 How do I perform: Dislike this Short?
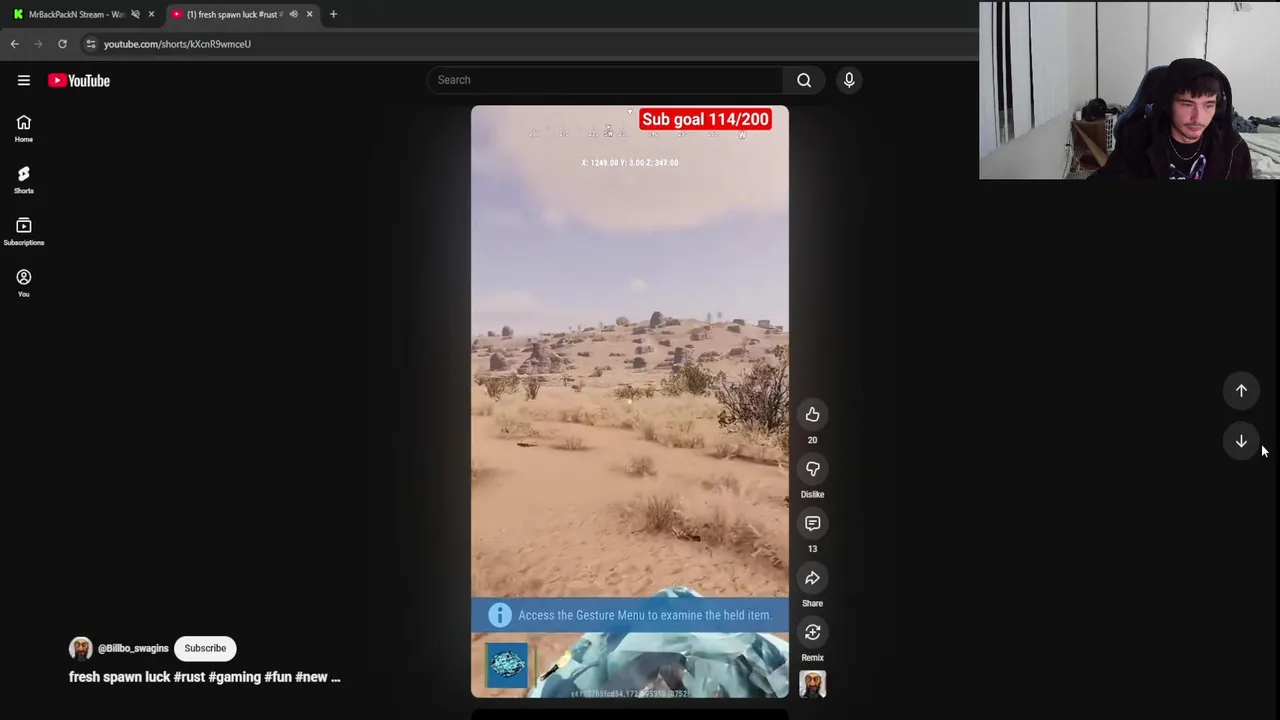tap(812, 469)
